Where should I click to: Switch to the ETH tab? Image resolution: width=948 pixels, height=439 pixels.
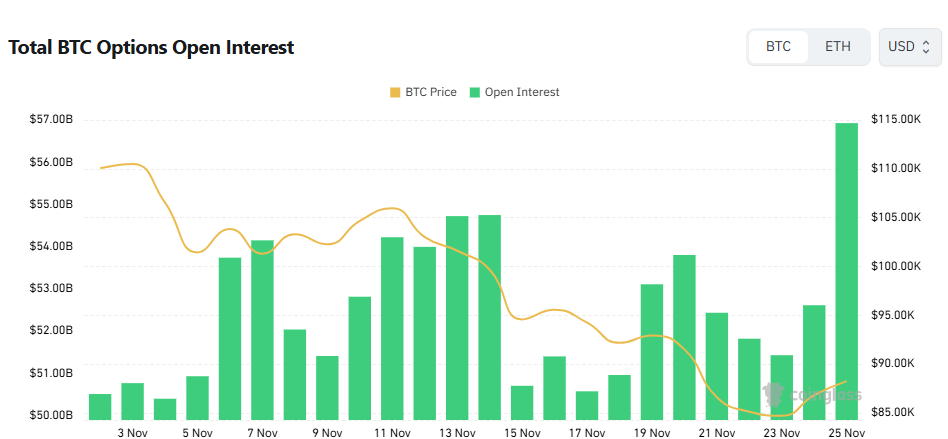(837, 47)
